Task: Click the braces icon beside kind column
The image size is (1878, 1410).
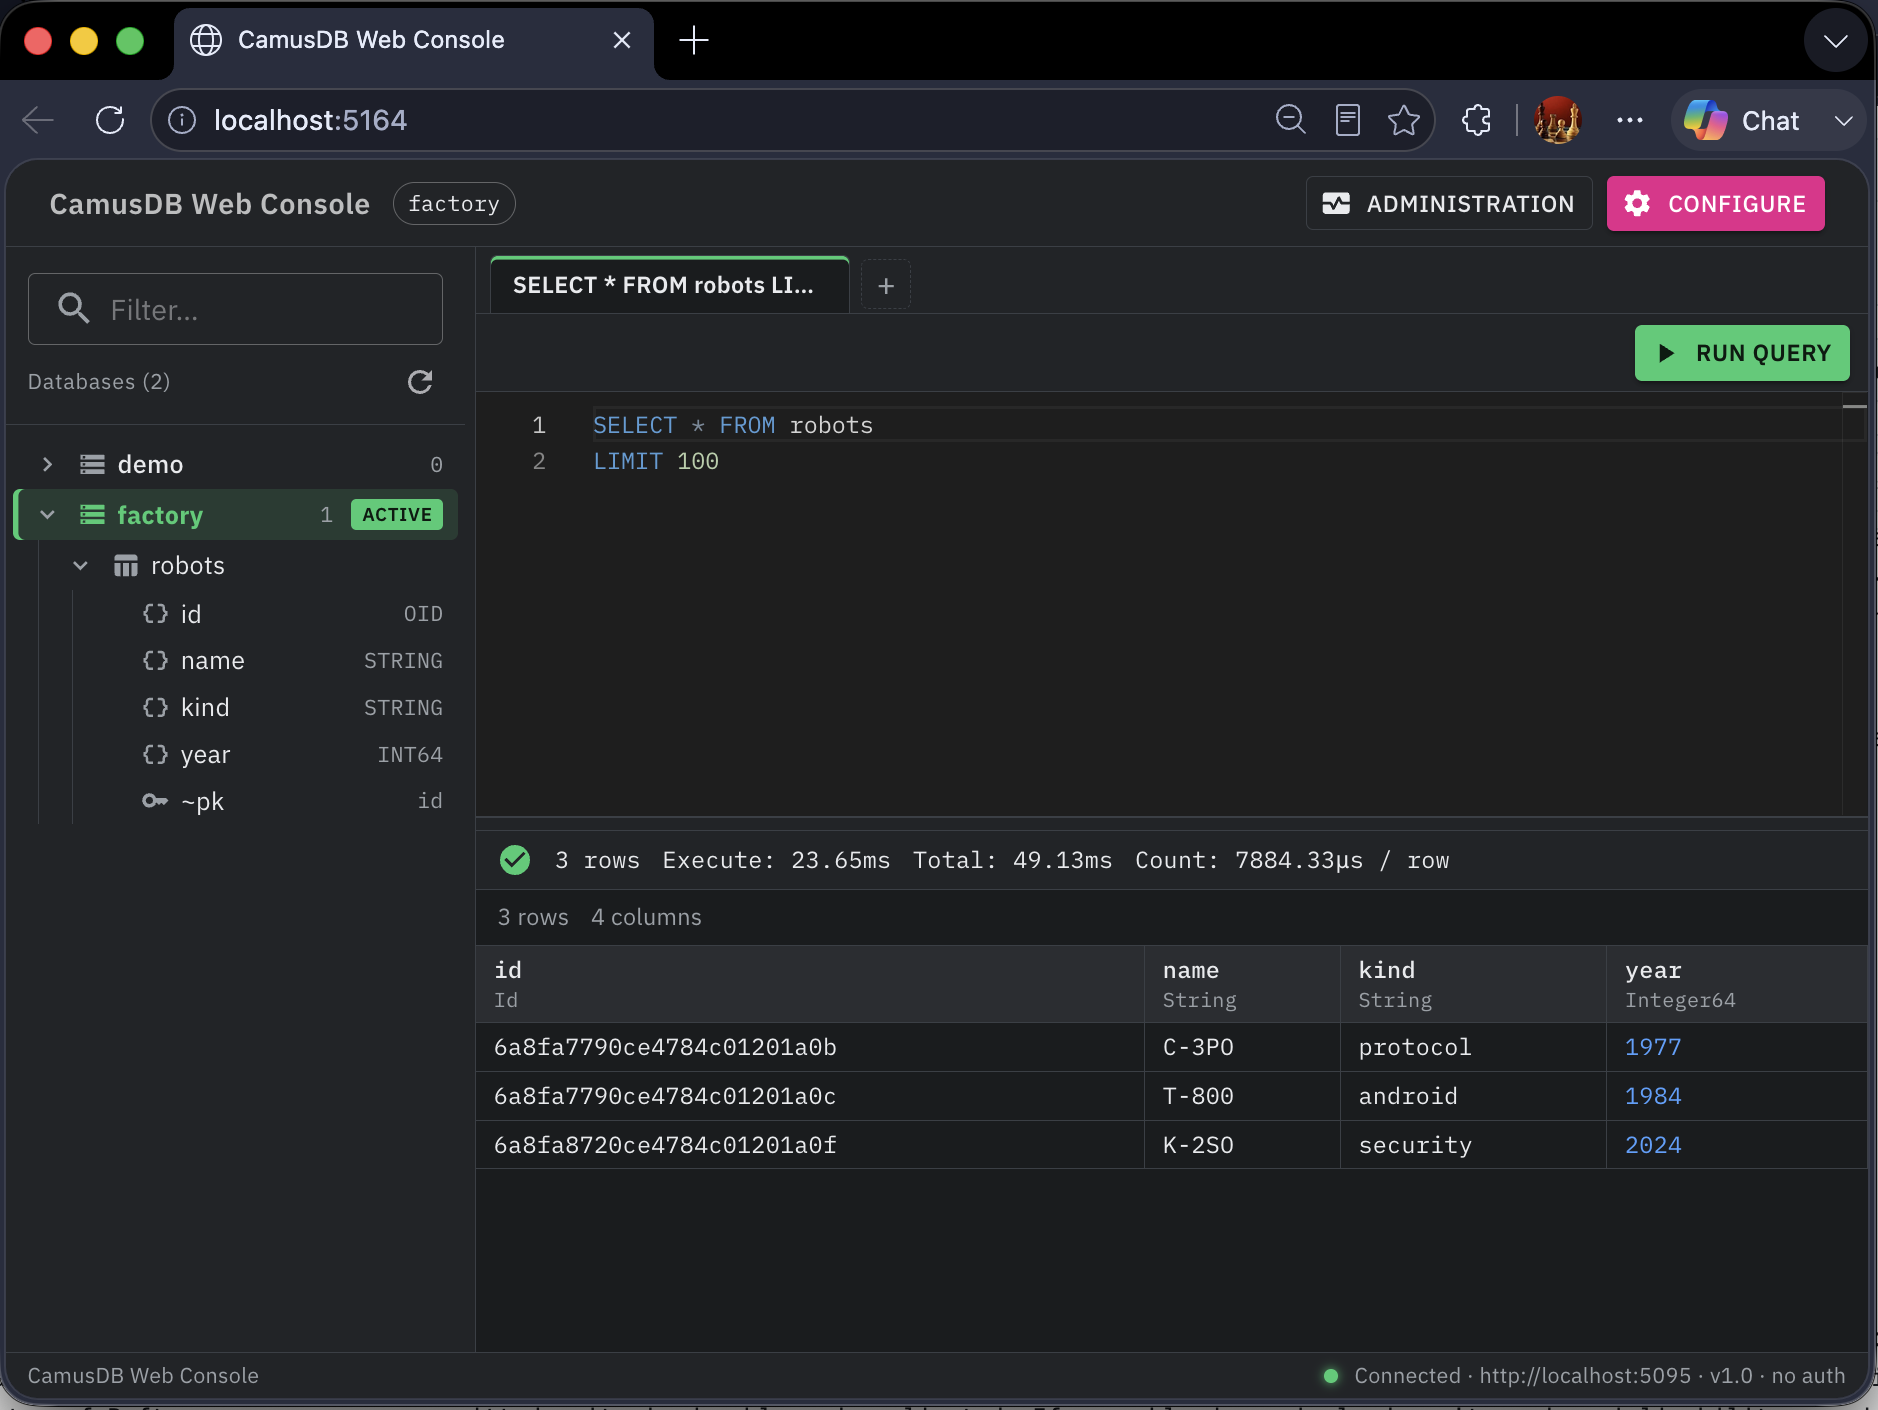Action: pos(155,707)
